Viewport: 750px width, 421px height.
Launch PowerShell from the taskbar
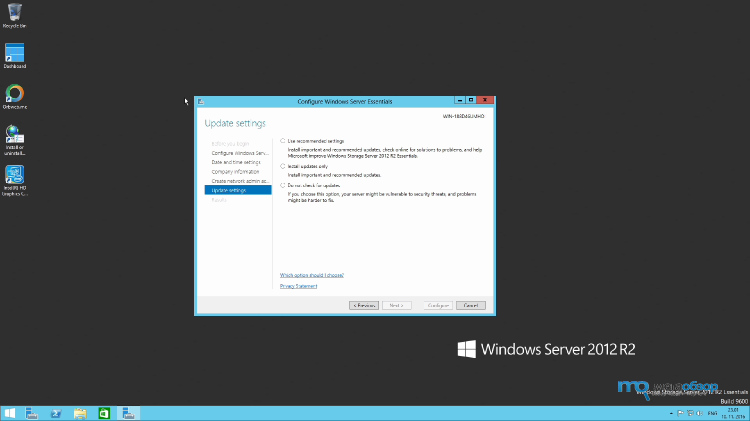pos(56,413)
